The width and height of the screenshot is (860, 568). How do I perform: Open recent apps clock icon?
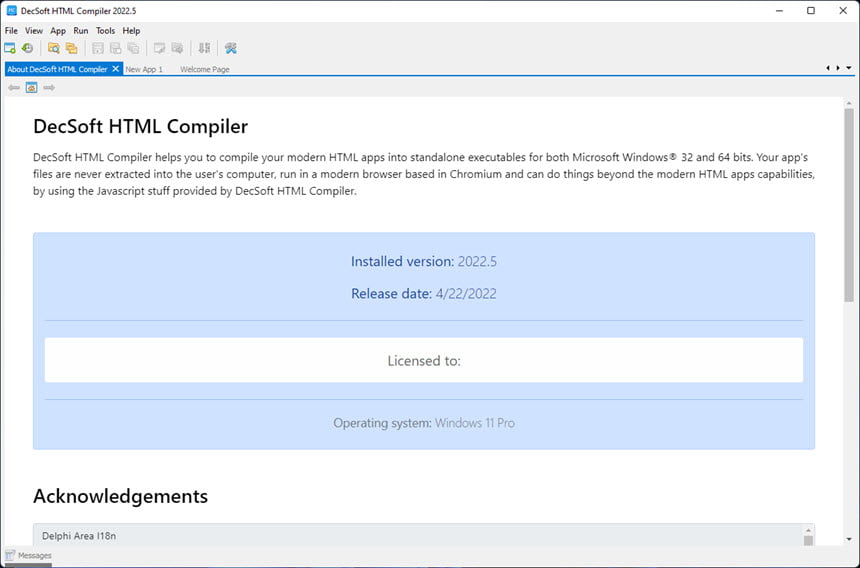(x=27, y=48)
